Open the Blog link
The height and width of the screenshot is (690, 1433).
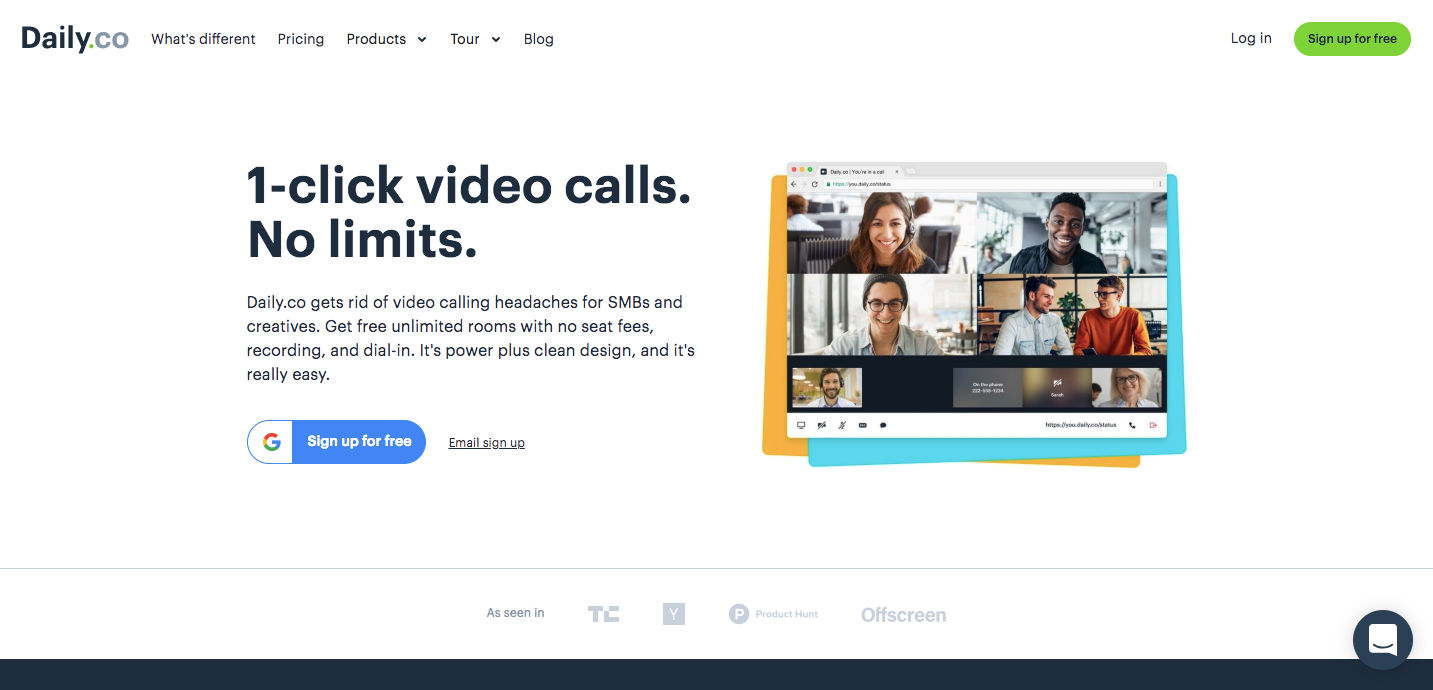pos(539,39)
